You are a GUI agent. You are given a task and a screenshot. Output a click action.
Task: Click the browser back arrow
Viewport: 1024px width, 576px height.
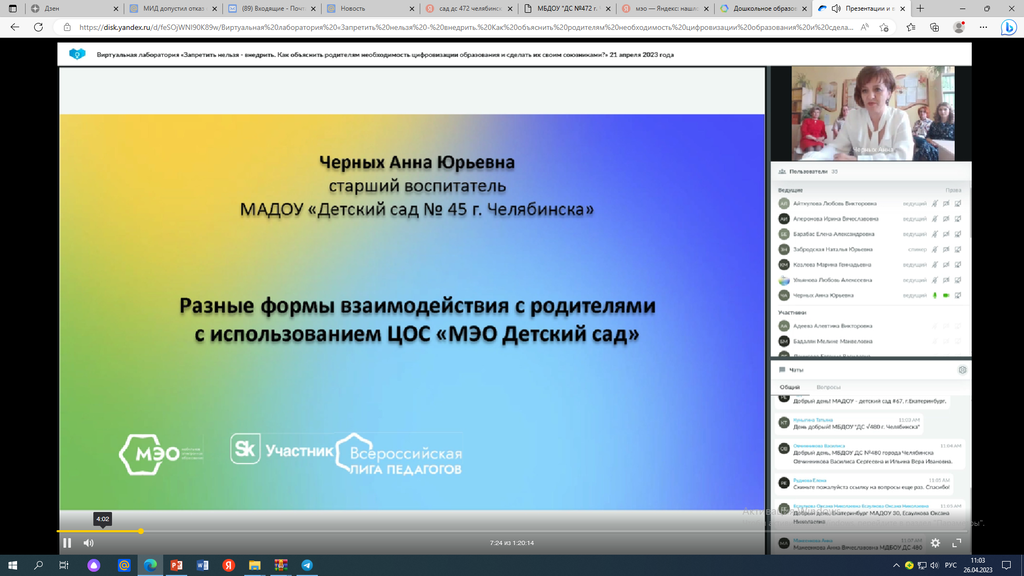(14, 28)
